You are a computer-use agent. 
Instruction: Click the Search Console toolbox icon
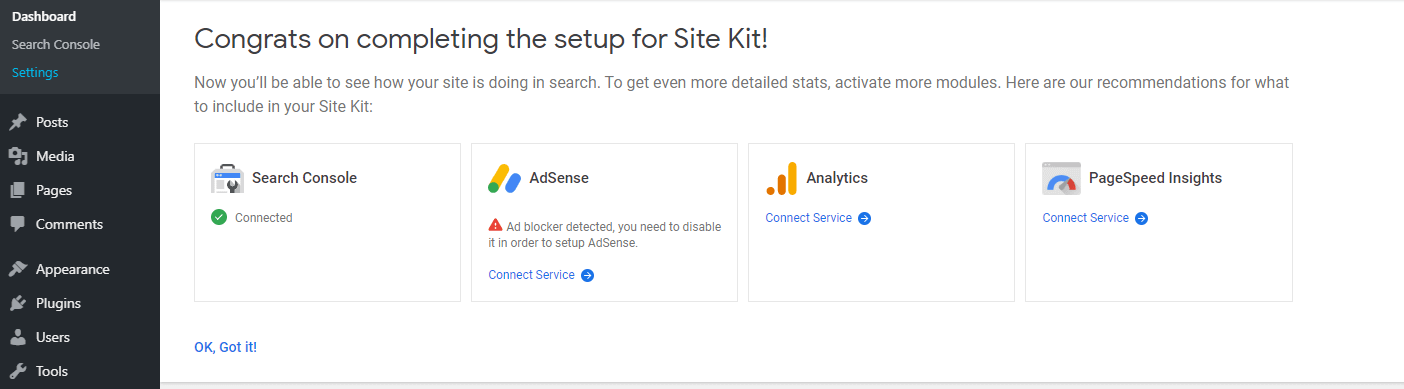[227, 178]
